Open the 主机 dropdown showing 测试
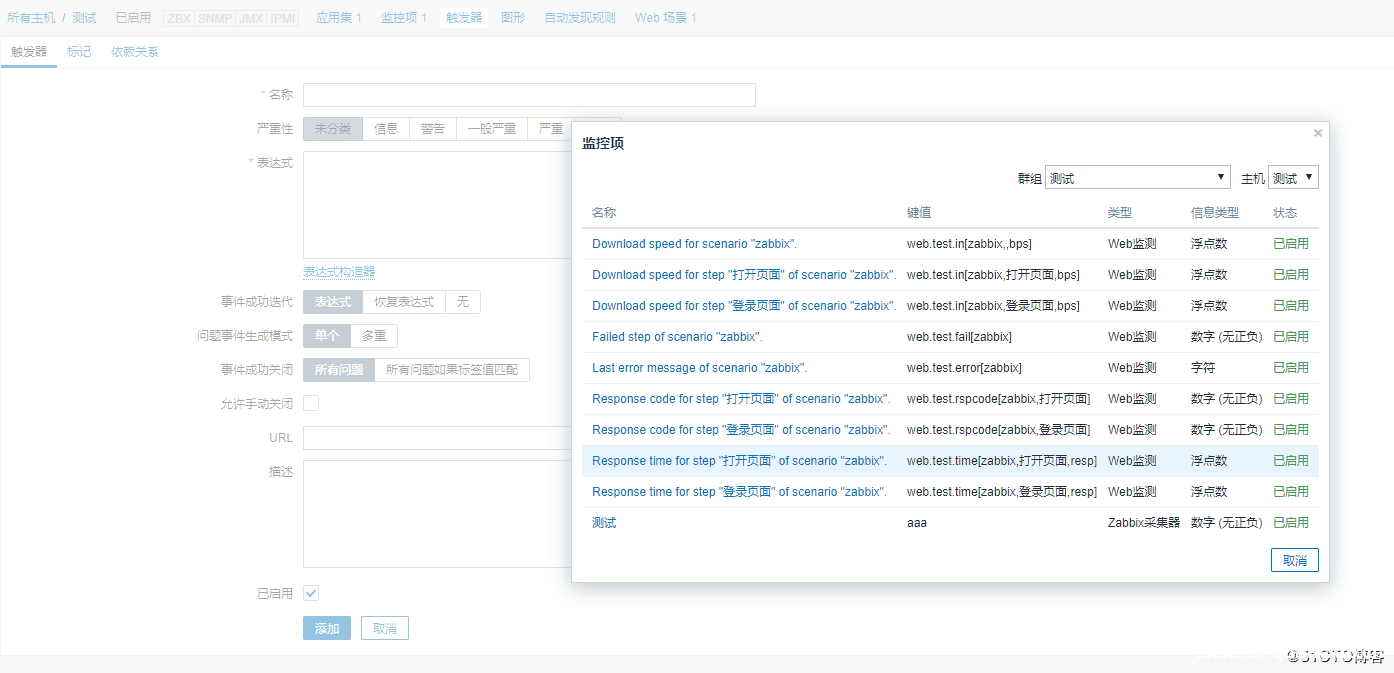The image size is (1394, 673). pos(1293,177)
